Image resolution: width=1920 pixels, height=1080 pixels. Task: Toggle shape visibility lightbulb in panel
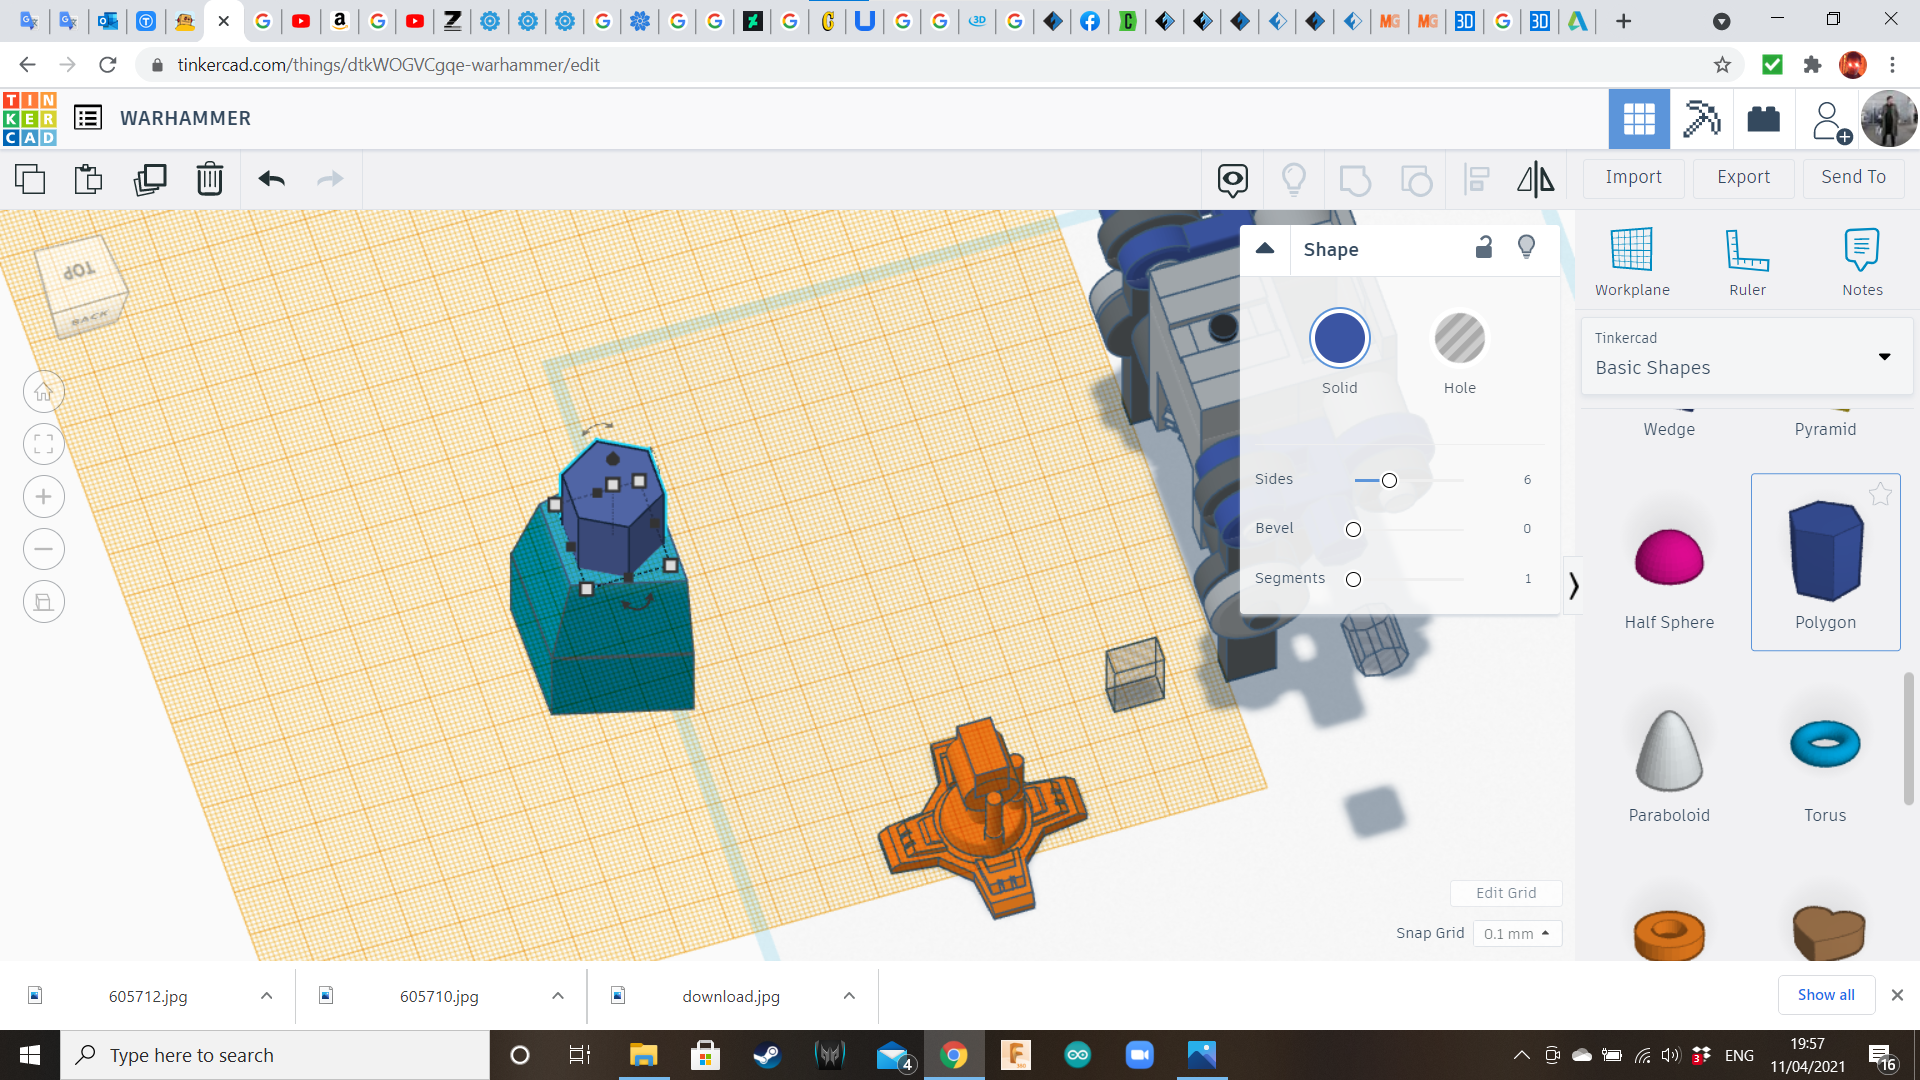click(x=1526, y=248)
